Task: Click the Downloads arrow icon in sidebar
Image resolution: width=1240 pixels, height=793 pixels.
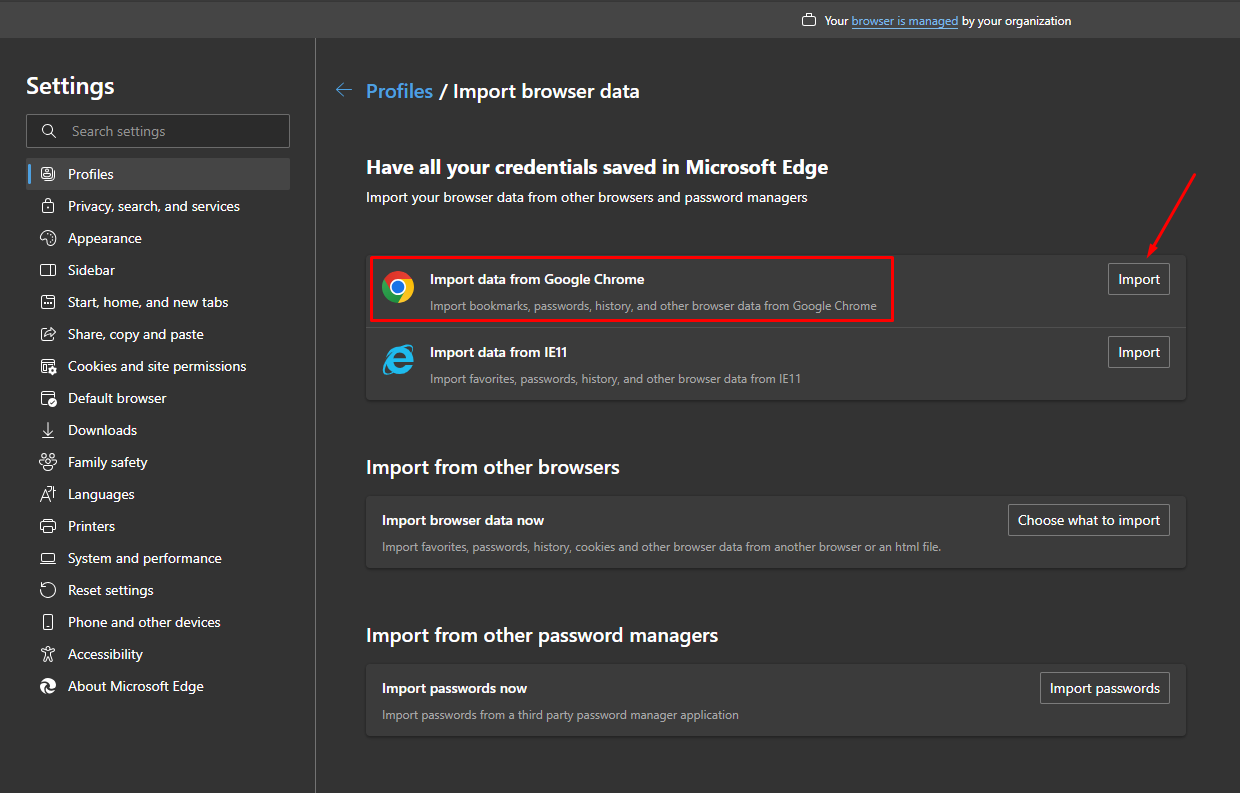Action: [x=47, y=430]
